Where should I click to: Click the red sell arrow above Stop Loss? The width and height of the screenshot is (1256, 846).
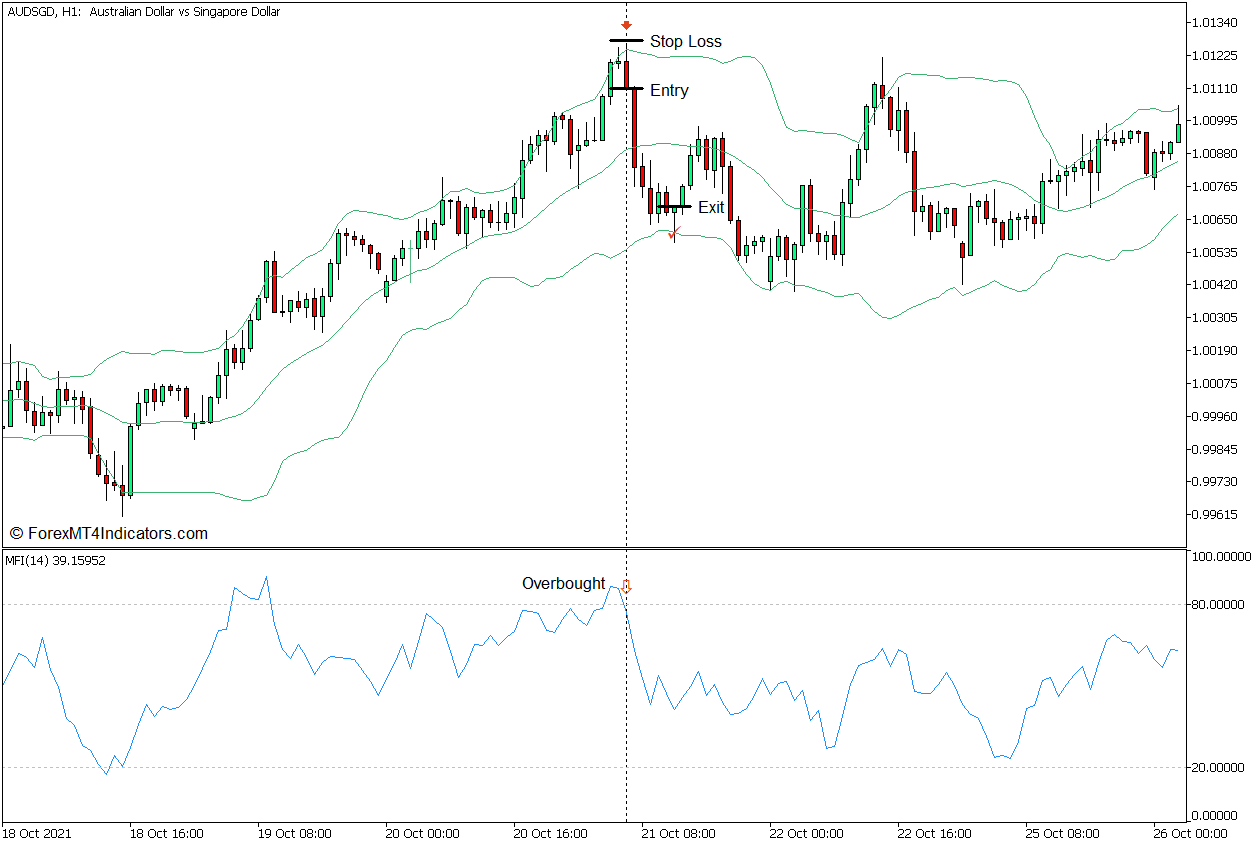coord(627,25)
